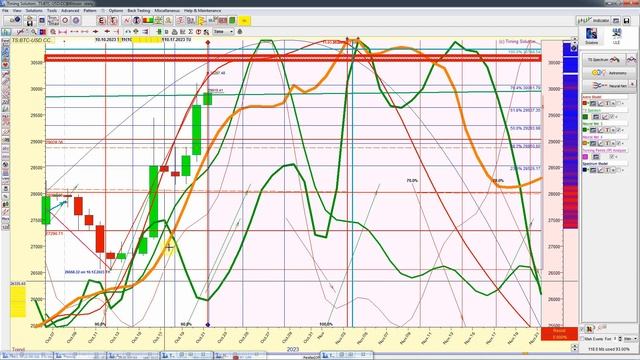Click the save disk icon beside Indicator
Image resolution: width=640 pixels, height=360 pixels.
pos(627,20)
